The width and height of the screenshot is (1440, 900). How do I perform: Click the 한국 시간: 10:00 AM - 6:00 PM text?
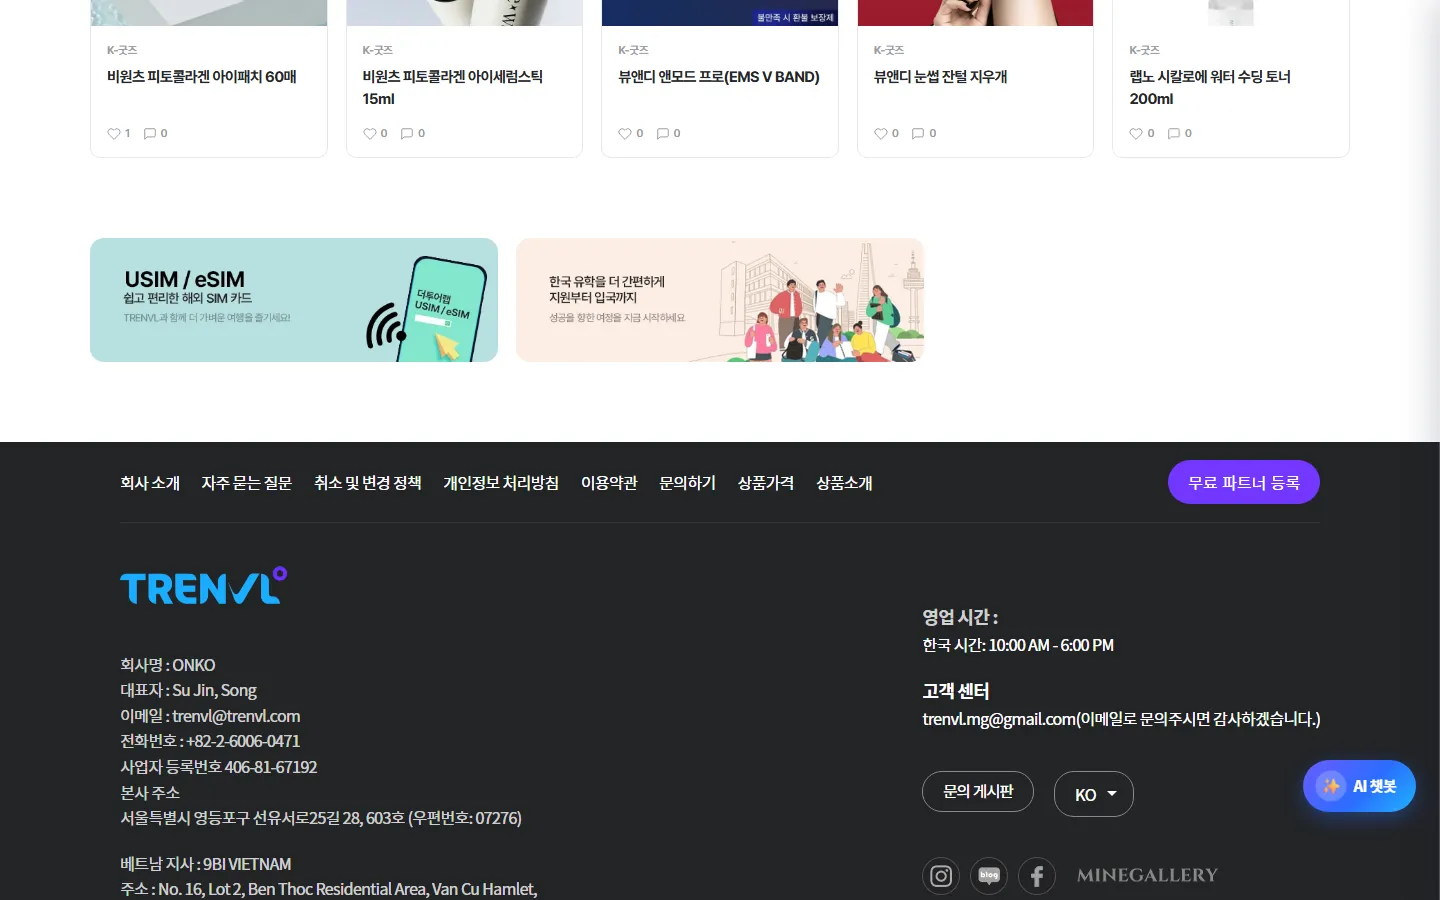click(1018, 645)
